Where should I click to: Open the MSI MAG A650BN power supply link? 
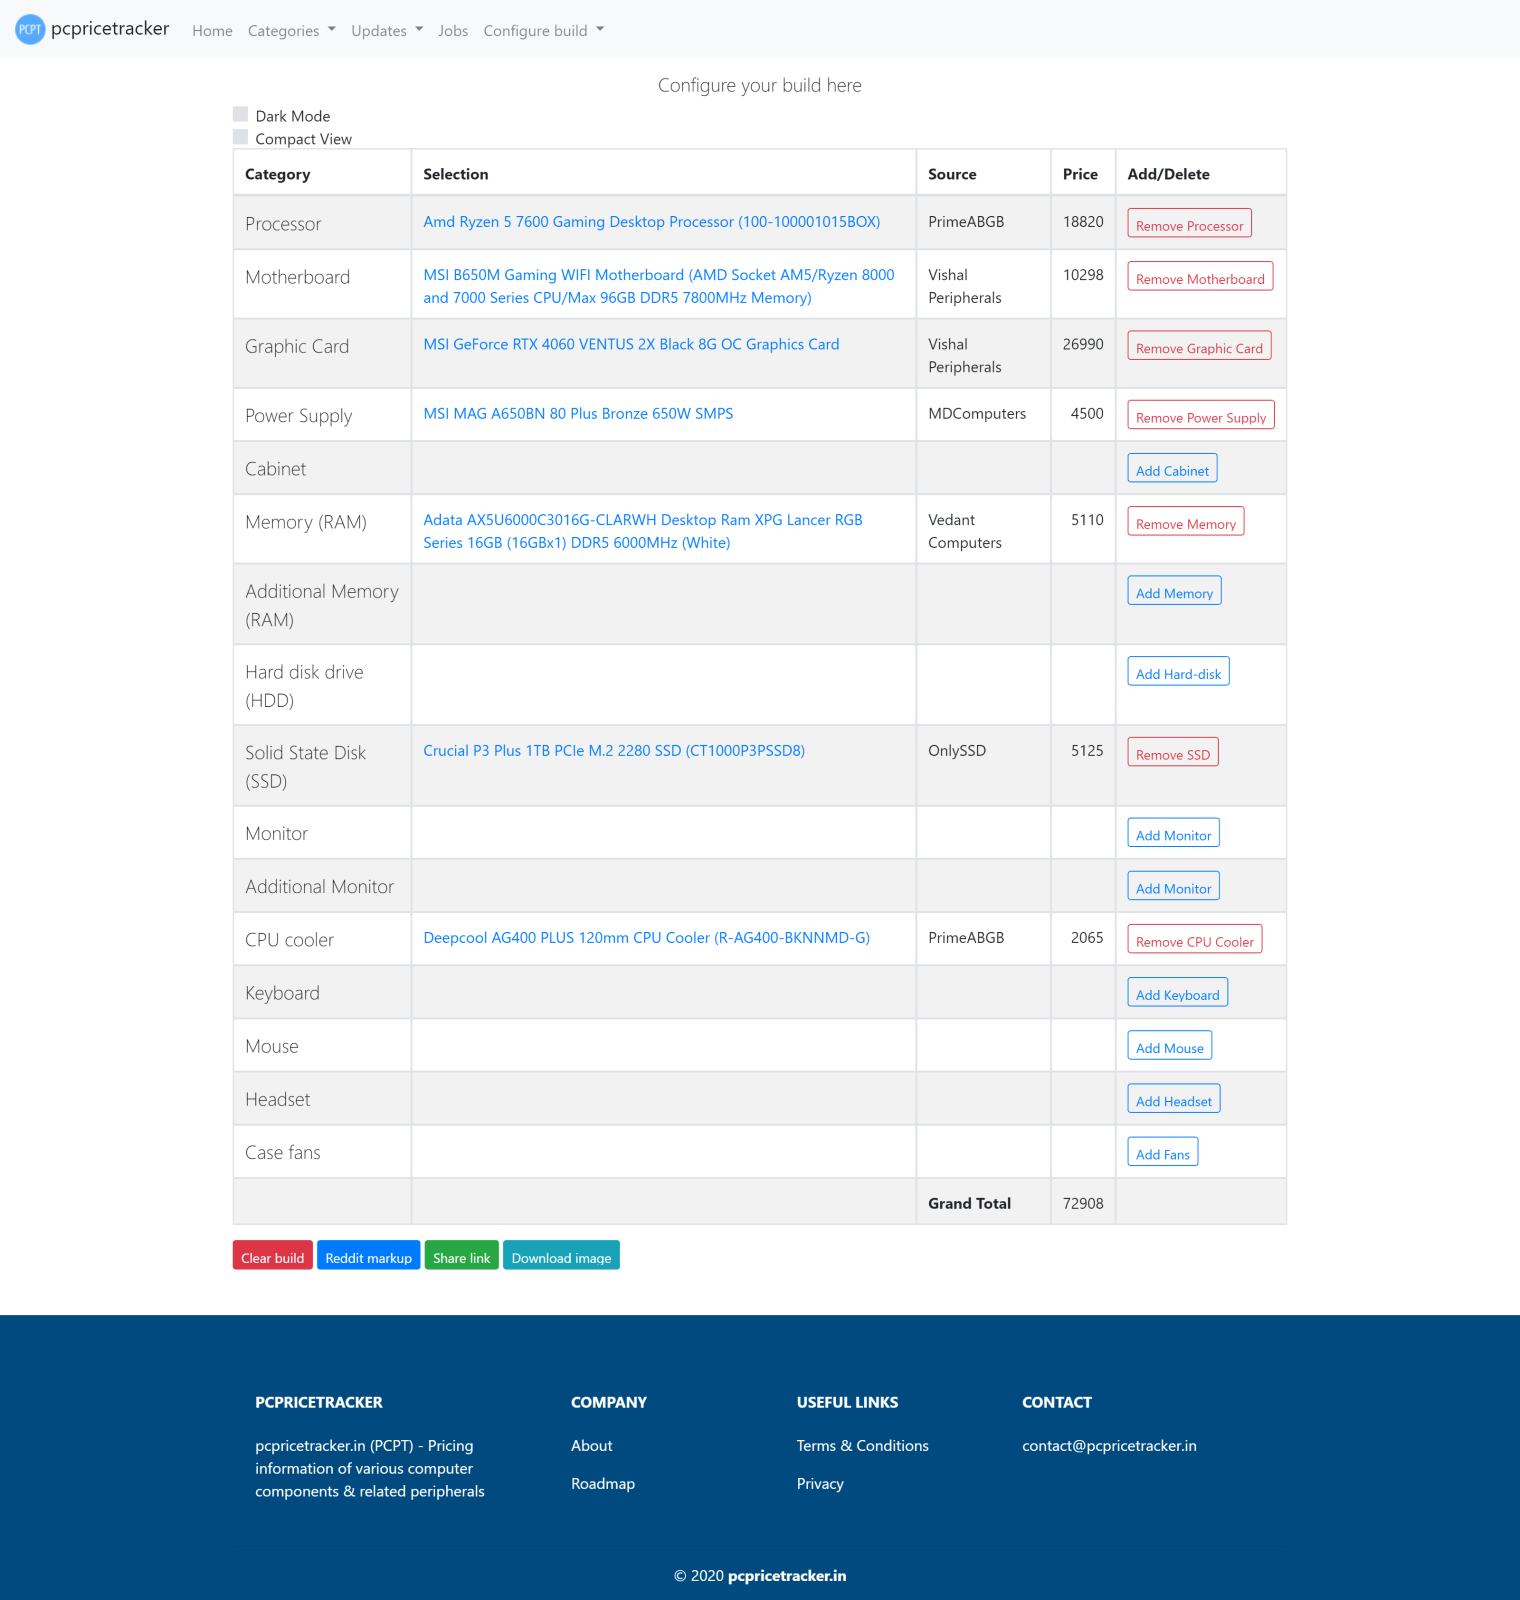pyautogui.click(x=578, y=414)
